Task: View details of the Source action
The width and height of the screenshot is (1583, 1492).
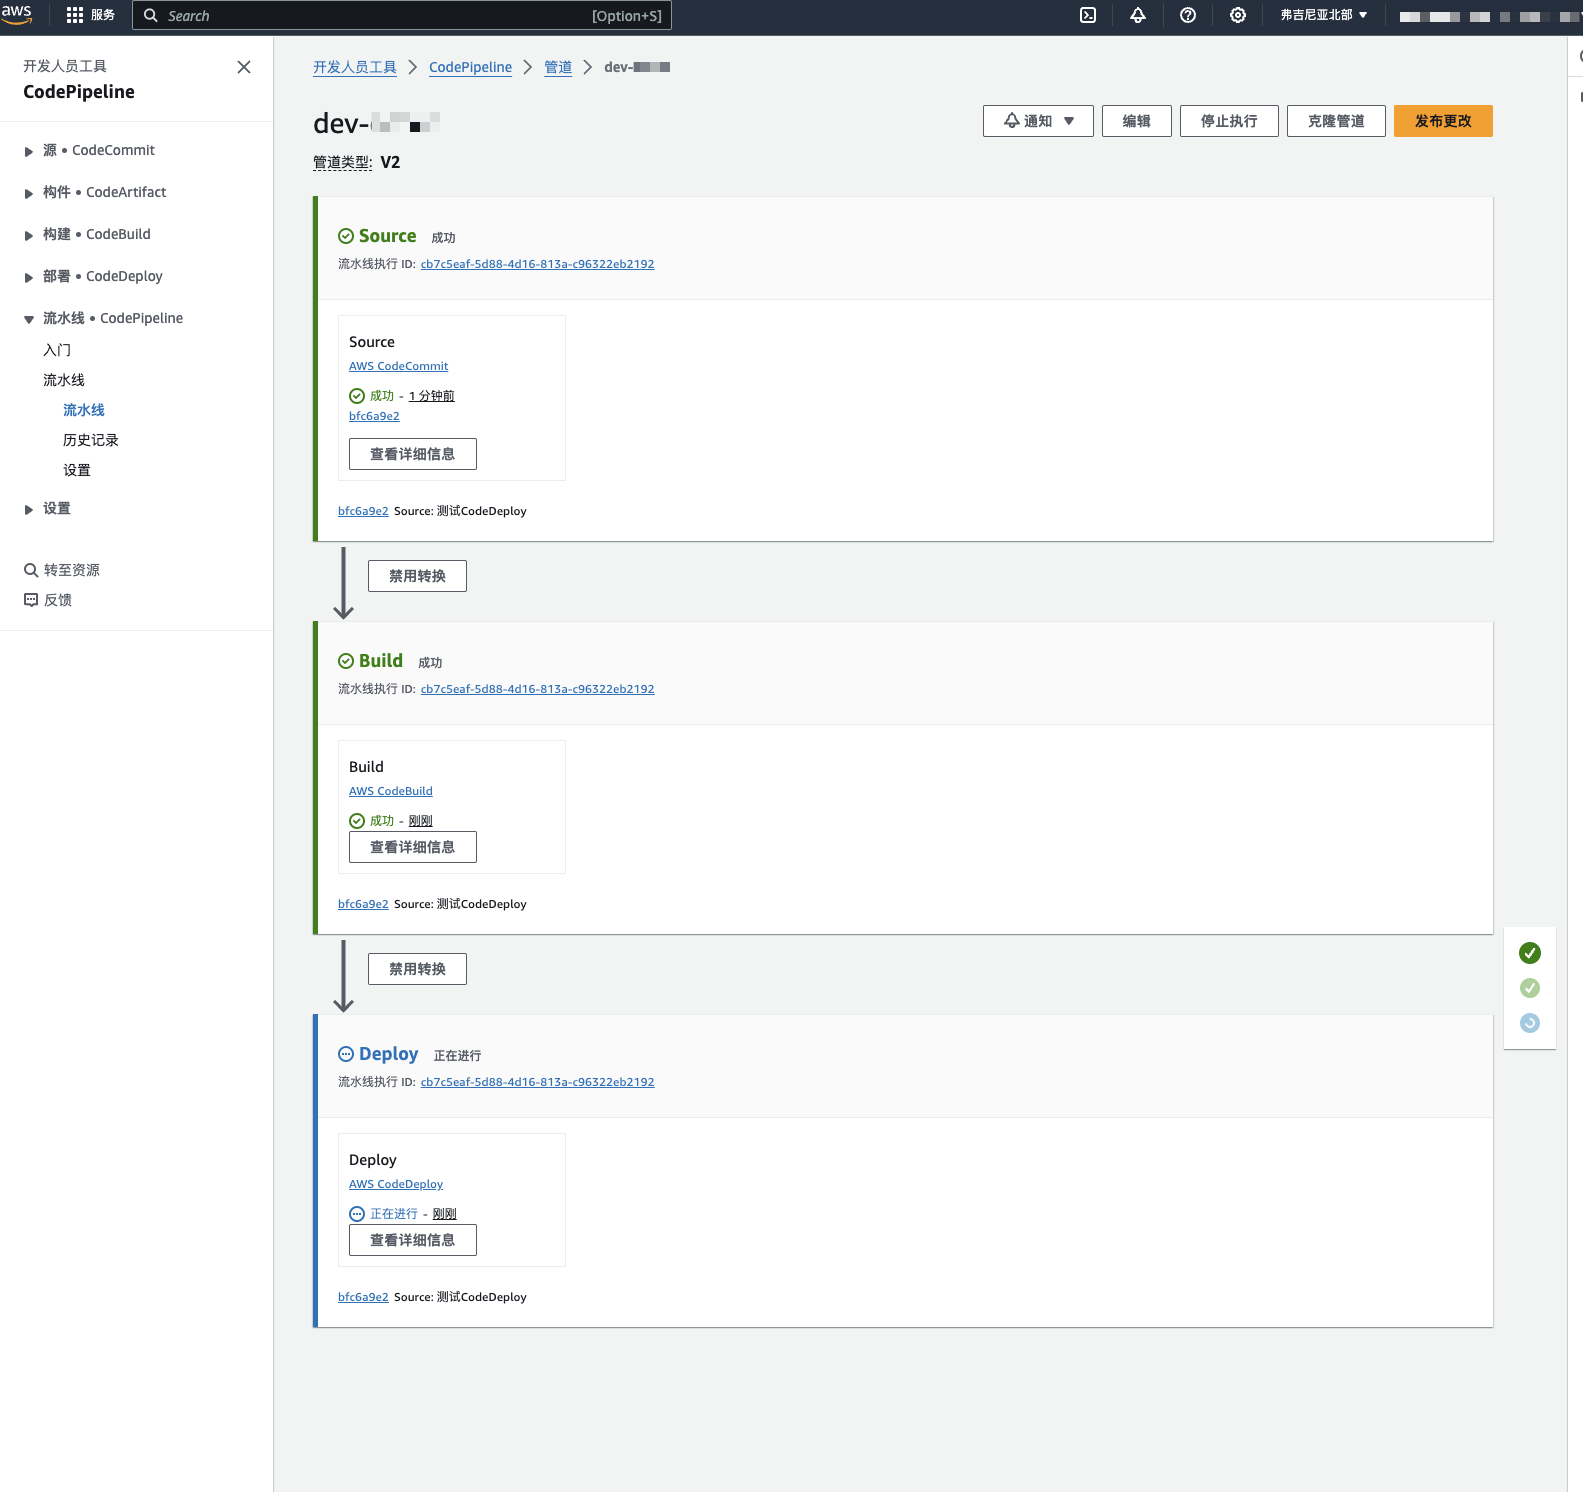Action: click(413, 454)
